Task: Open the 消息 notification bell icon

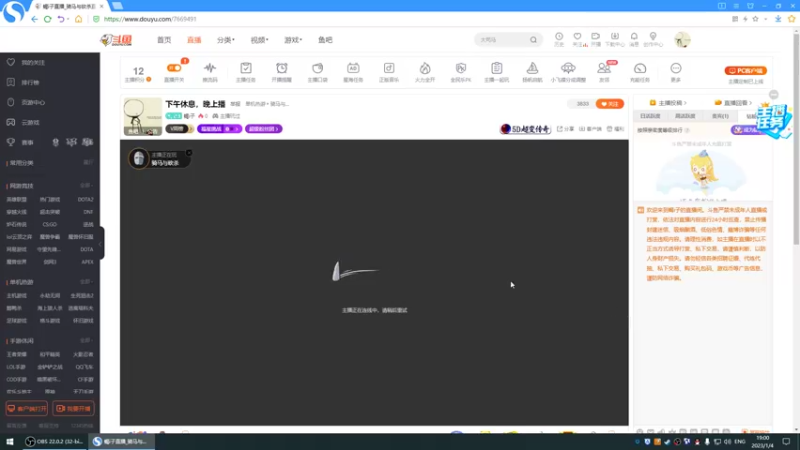Action: [634, 37]
